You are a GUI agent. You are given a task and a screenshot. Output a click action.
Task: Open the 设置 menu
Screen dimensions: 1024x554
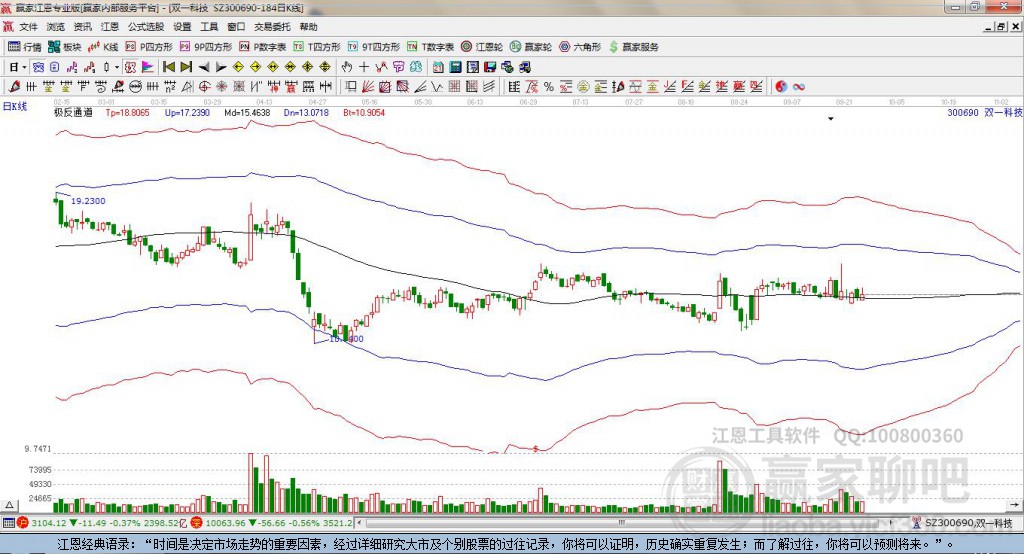(x=182, y=27)
